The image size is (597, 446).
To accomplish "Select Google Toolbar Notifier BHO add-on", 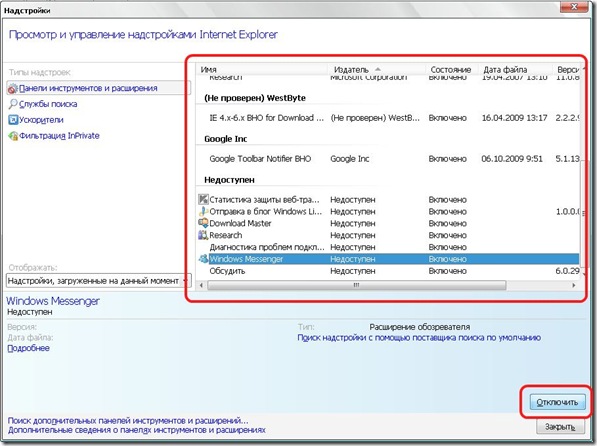I will click(x=388, y=159).
